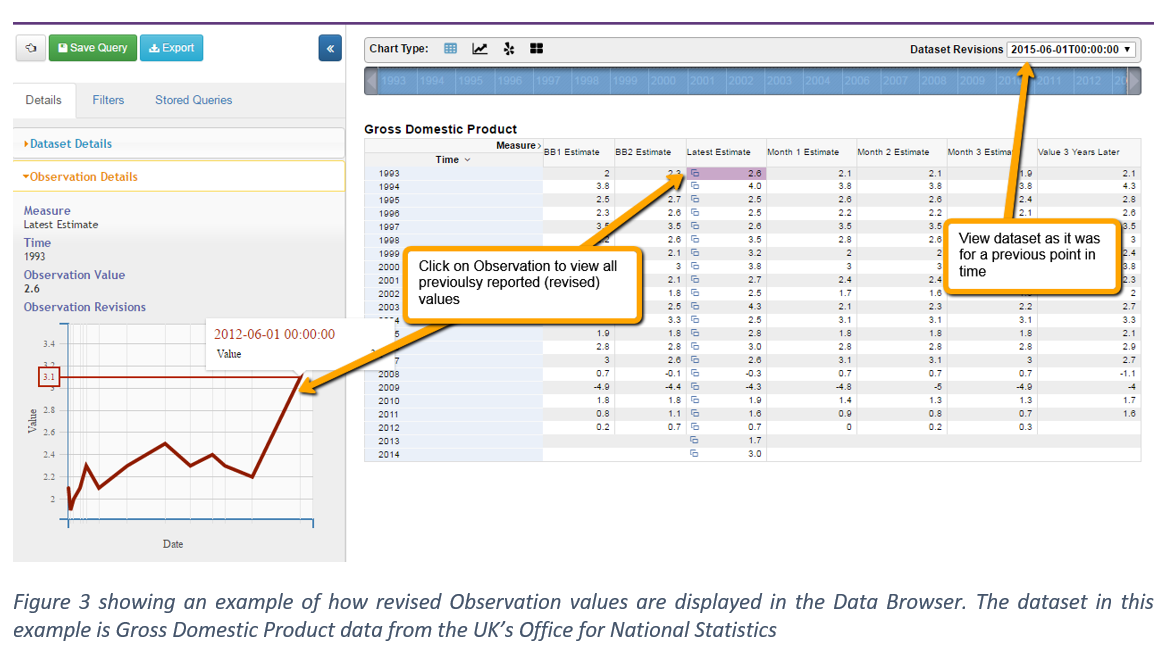Collapse the Observation Details section
The width and height of the screenshot is (1170, 650).
[84, 177]
